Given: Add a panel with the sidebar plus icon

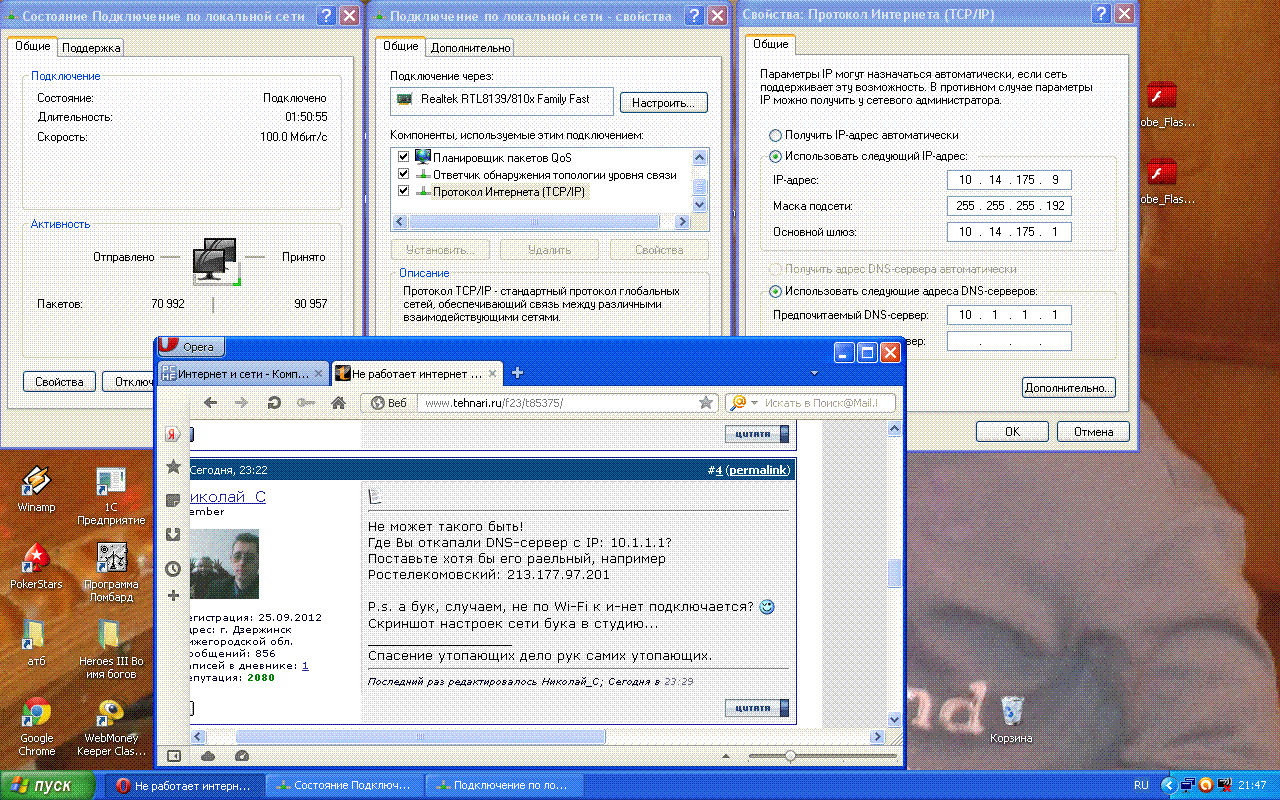Looking at the screenshot, I should [173, 595].
